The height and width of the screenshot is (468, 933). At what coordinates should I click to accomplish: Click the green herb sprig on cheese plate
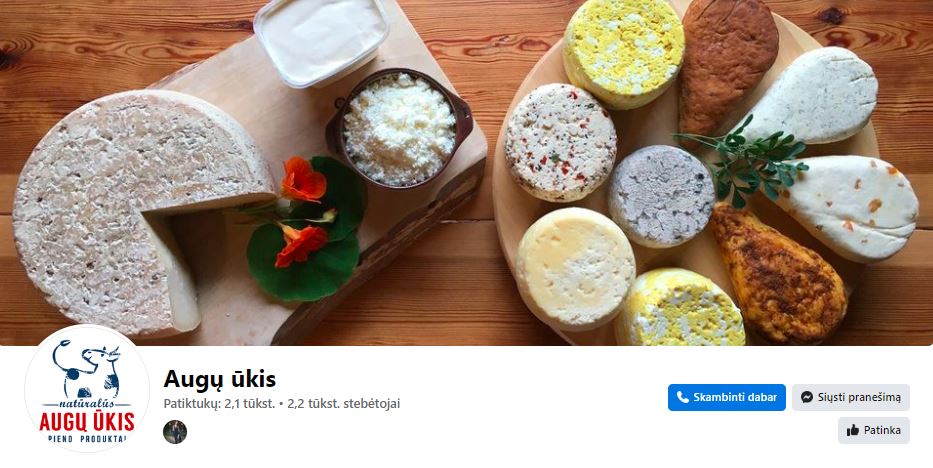click(x=743, y=162)
